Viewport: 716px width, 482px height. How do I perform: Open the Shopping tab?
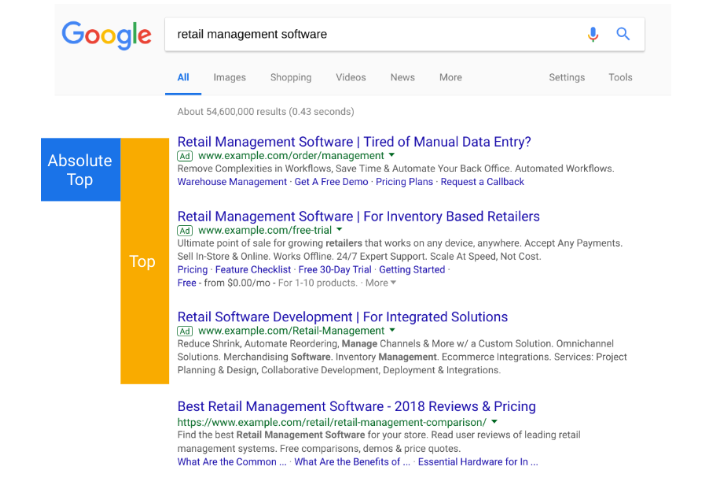291,78
